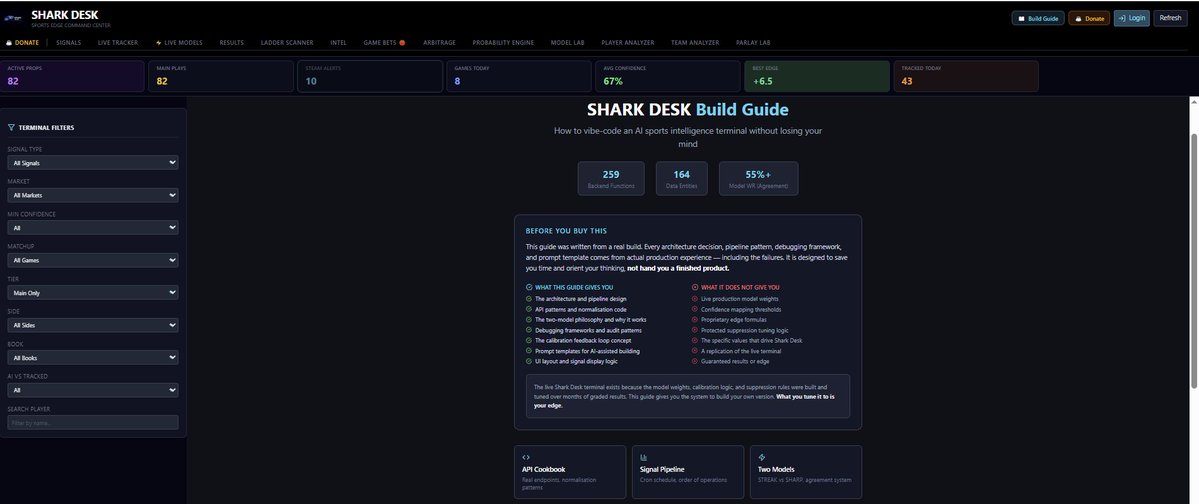Switch to the Arbitrage tab
The height and width of the screenshot is (504, 1199).
click(440, 43)
